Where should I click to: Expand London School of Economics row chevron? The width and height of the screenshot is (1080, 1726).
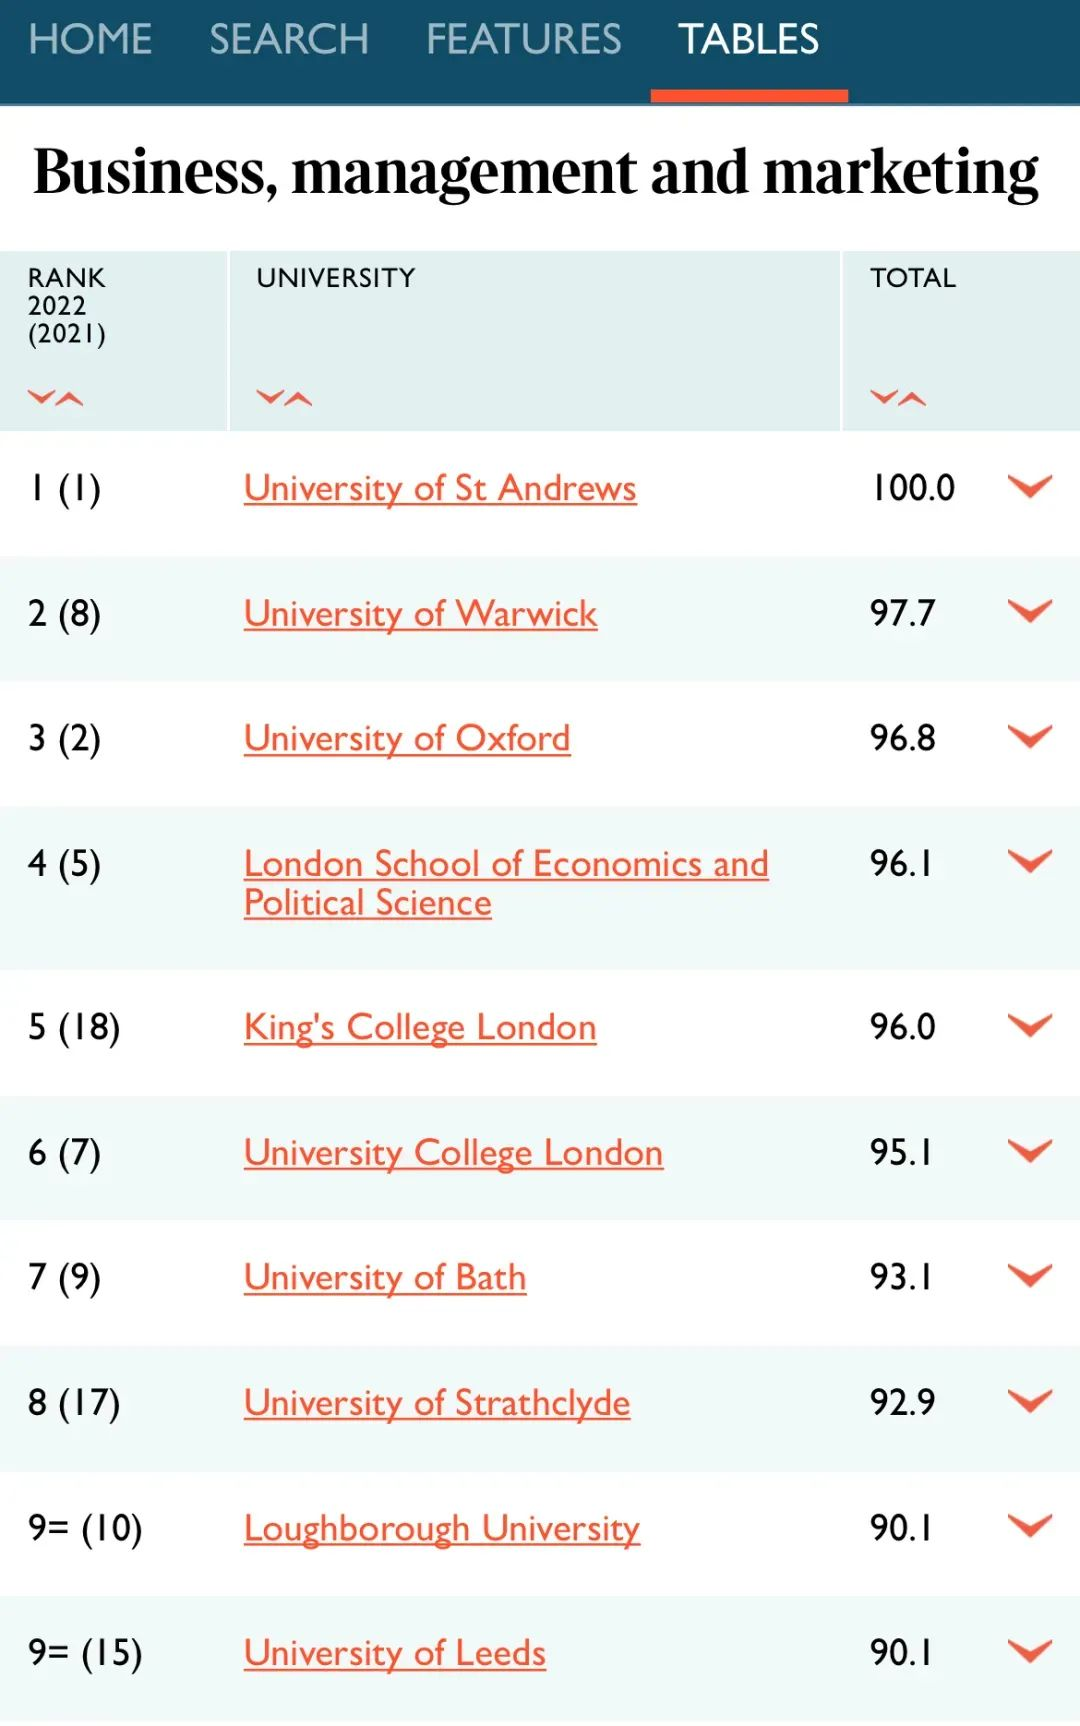pyautogui.click(x=1029, y=862)
